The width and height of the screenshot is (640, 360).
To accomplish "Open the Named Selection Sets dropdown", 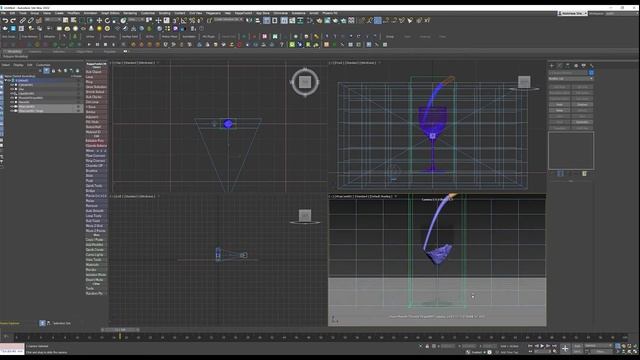I will pos(229,20).
